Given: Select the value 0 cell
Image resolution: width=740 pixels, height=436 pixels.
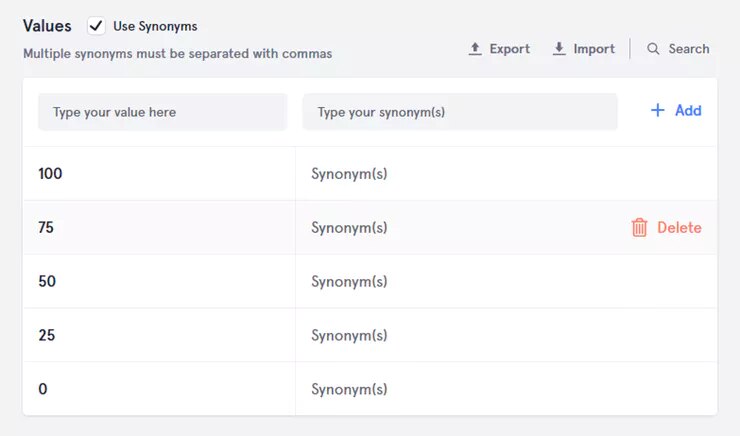Looking at the screenshot, I should pyautogui.click(x=43, y=390).
